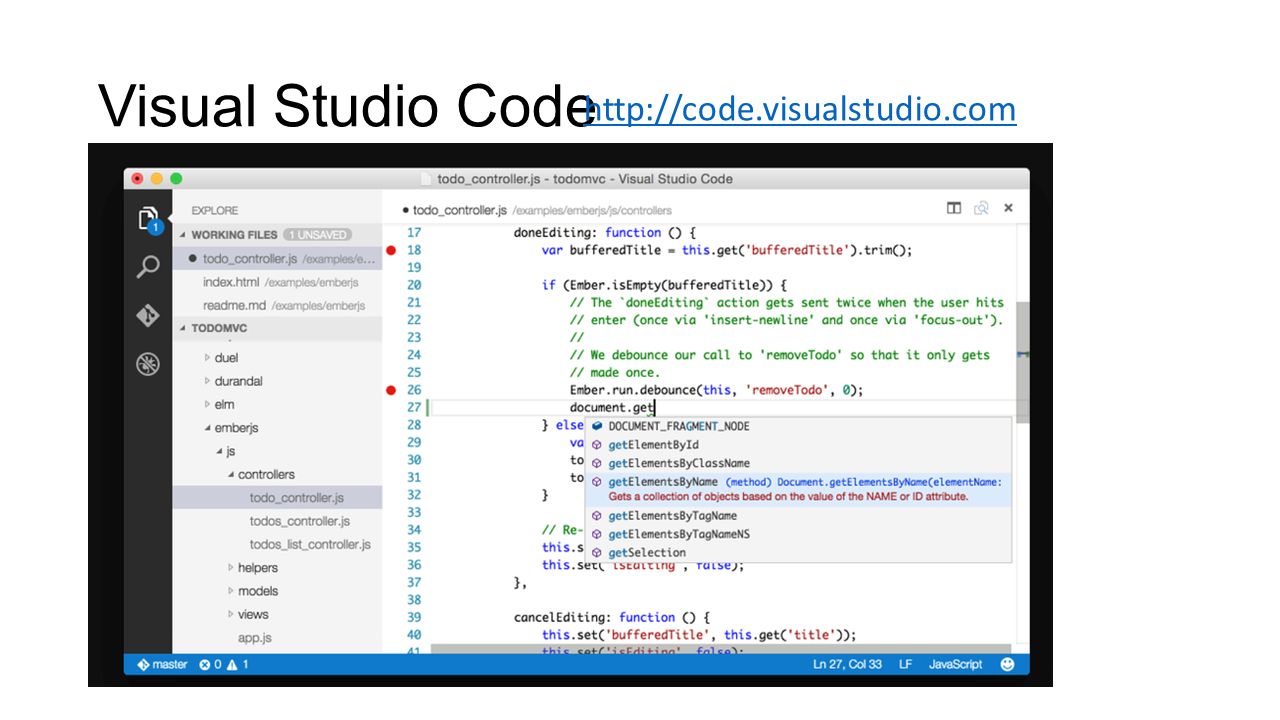This screenshot has height=720, width=1280.
Task: Choose getElementsByTagNameNS suggestion
Action: point(798,534)
